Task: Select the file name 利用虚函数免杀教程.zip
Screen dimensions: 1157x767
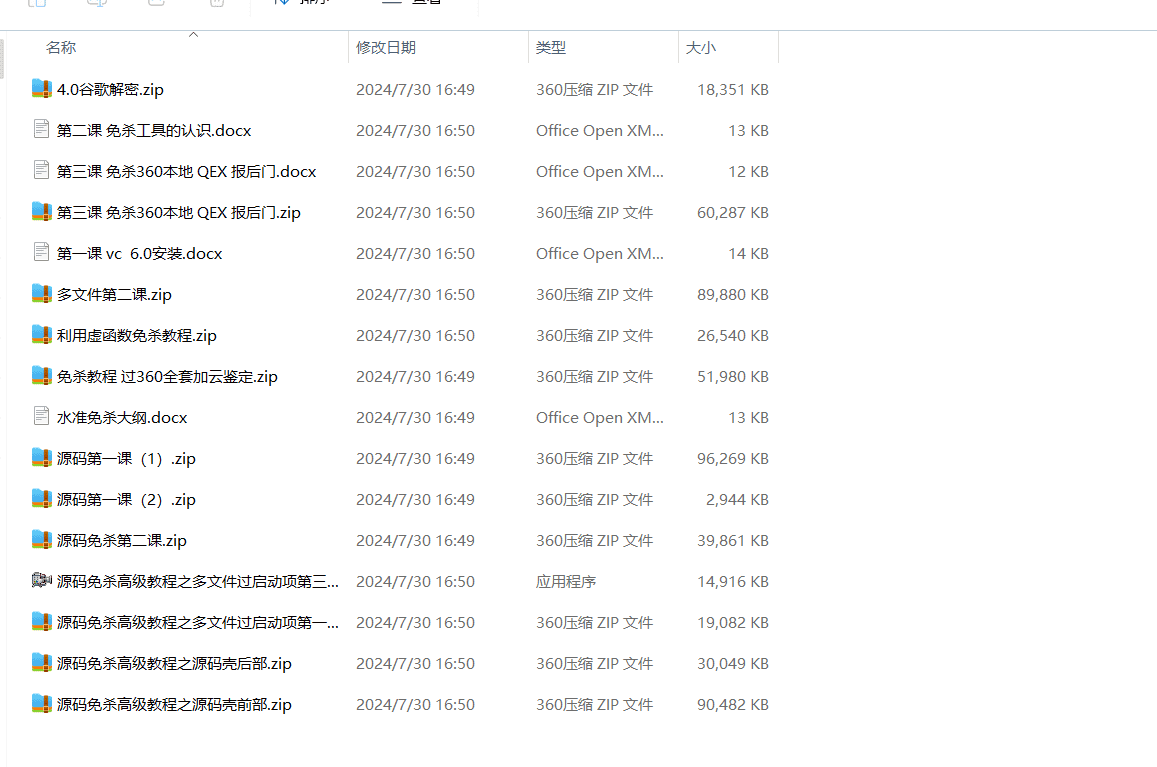Action: click(137, 335)
